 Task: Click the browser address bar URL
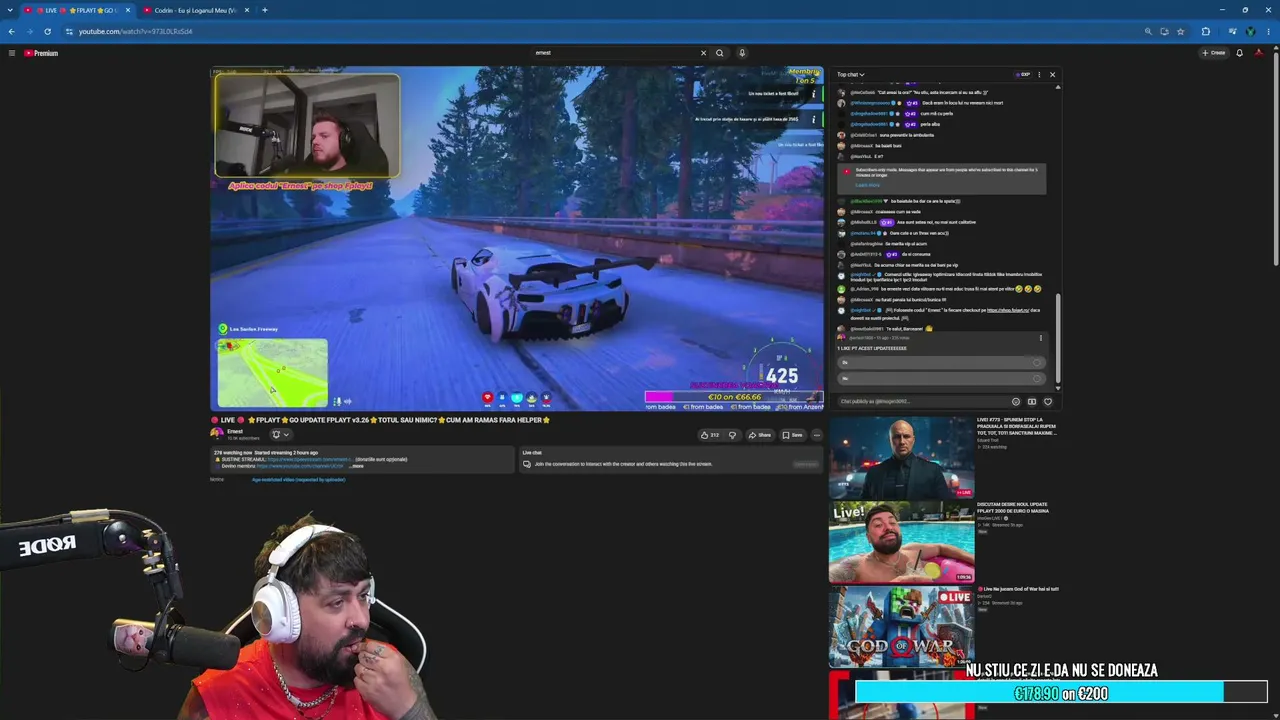tap(136, 31)
